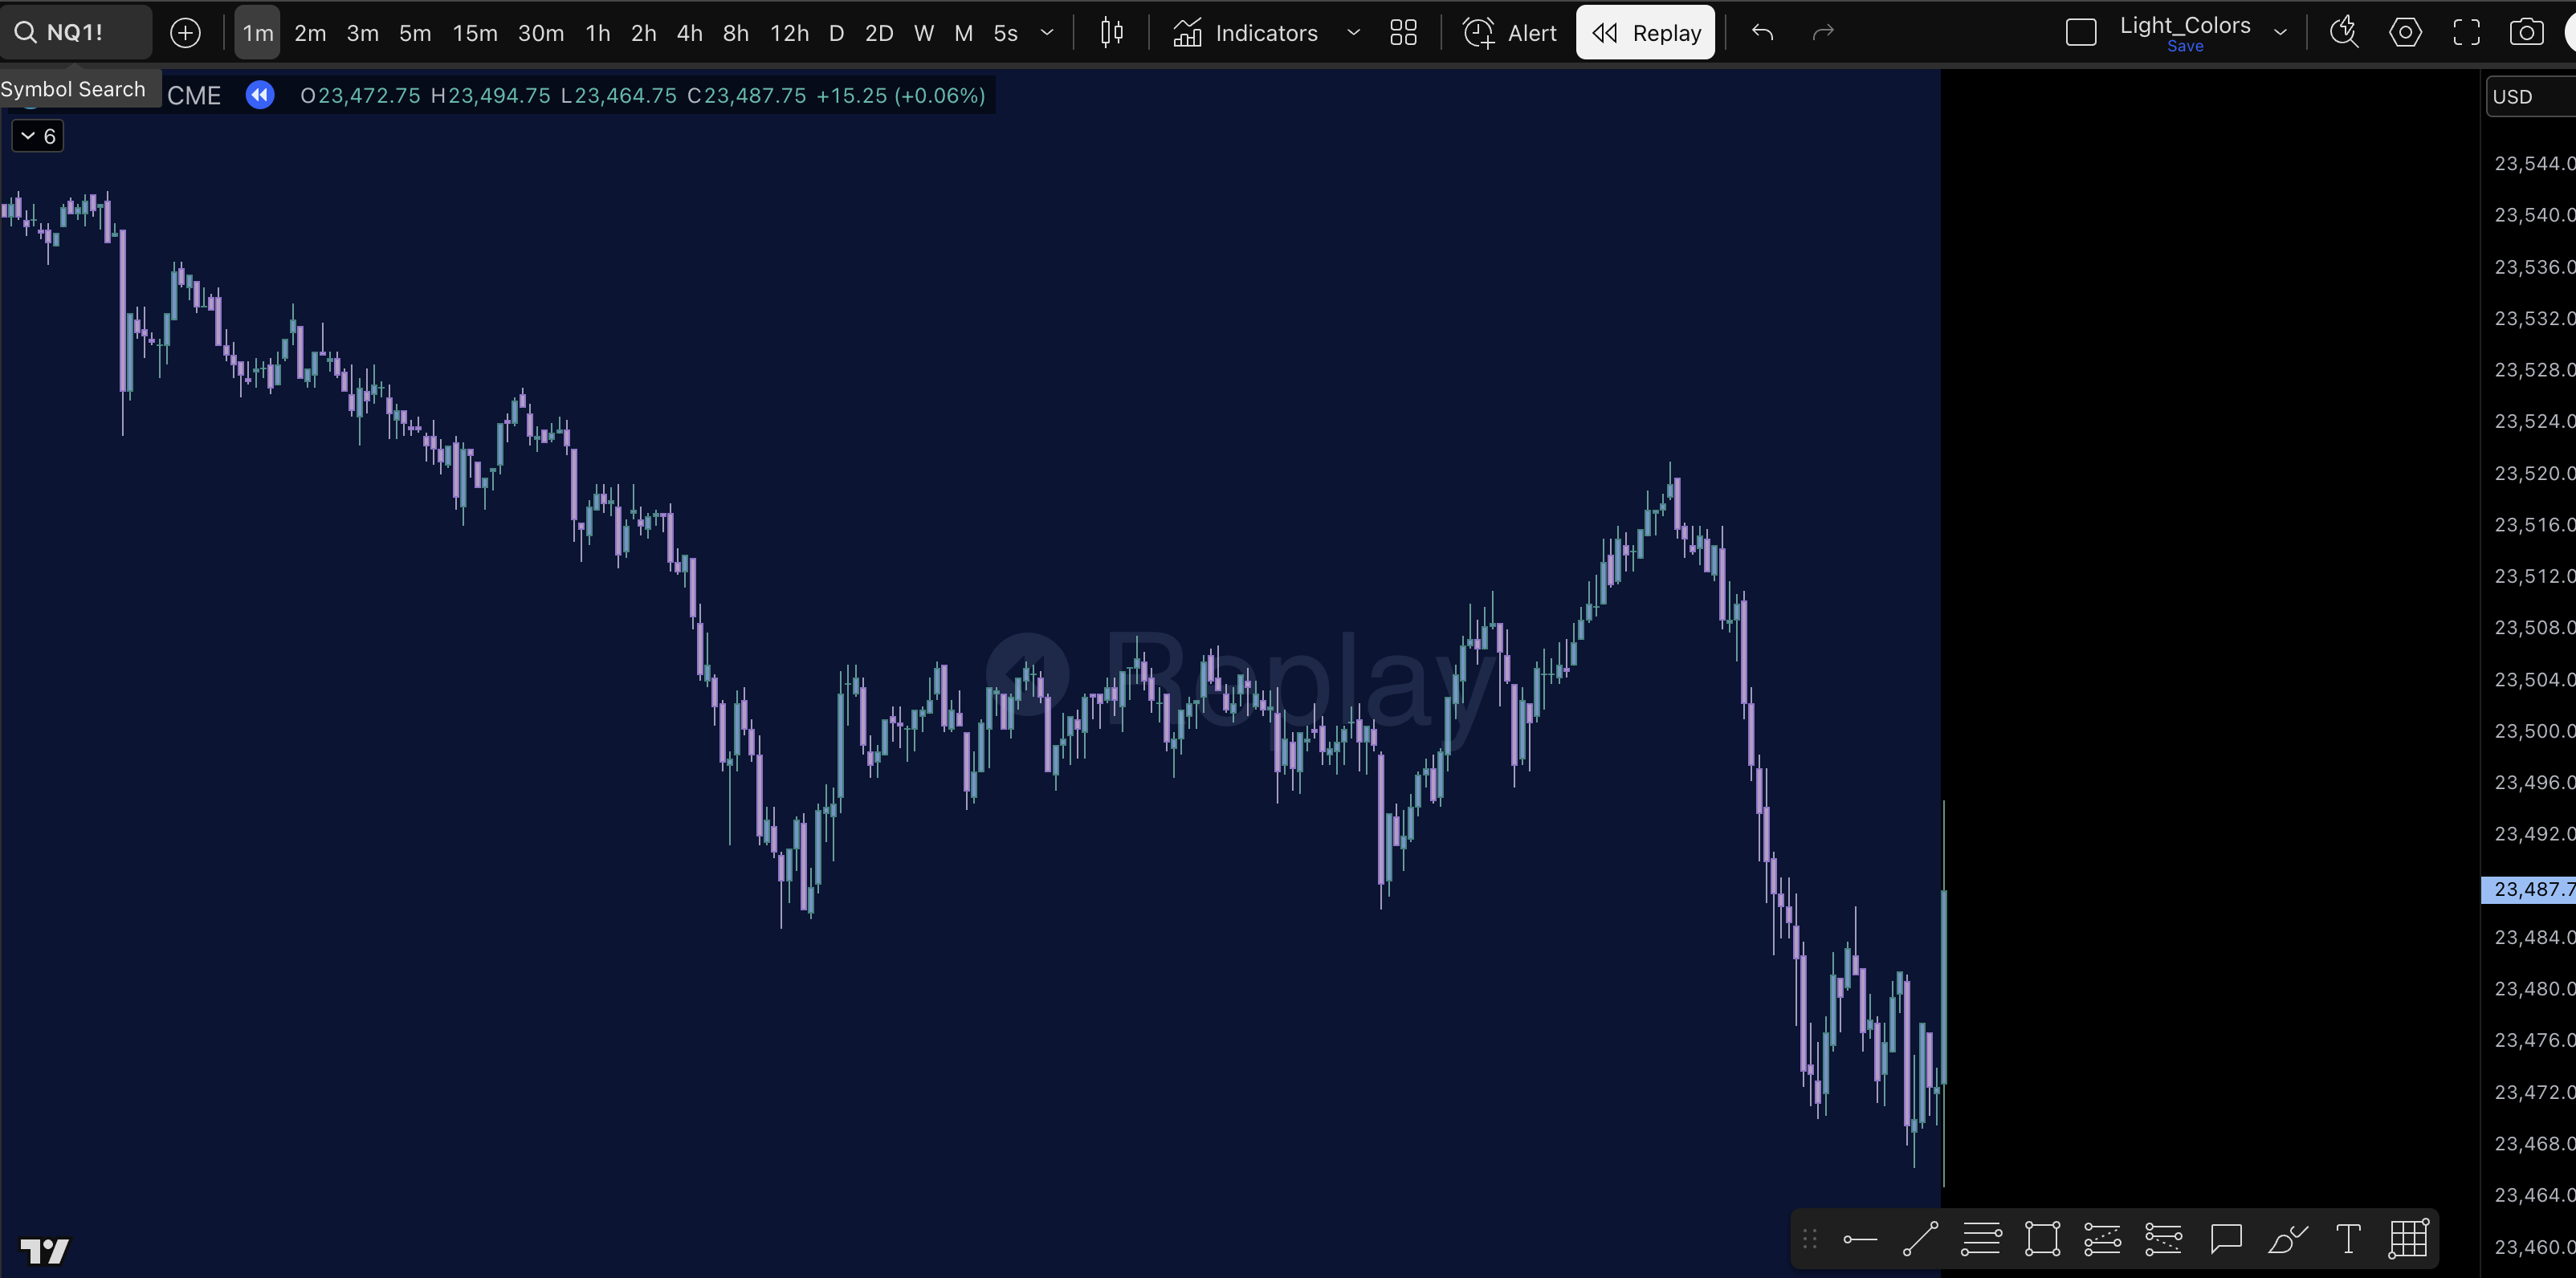This screenshot has height=1278, width=2576.
Task: Switch to the 3m timeframe
Action: pos(362,33)
